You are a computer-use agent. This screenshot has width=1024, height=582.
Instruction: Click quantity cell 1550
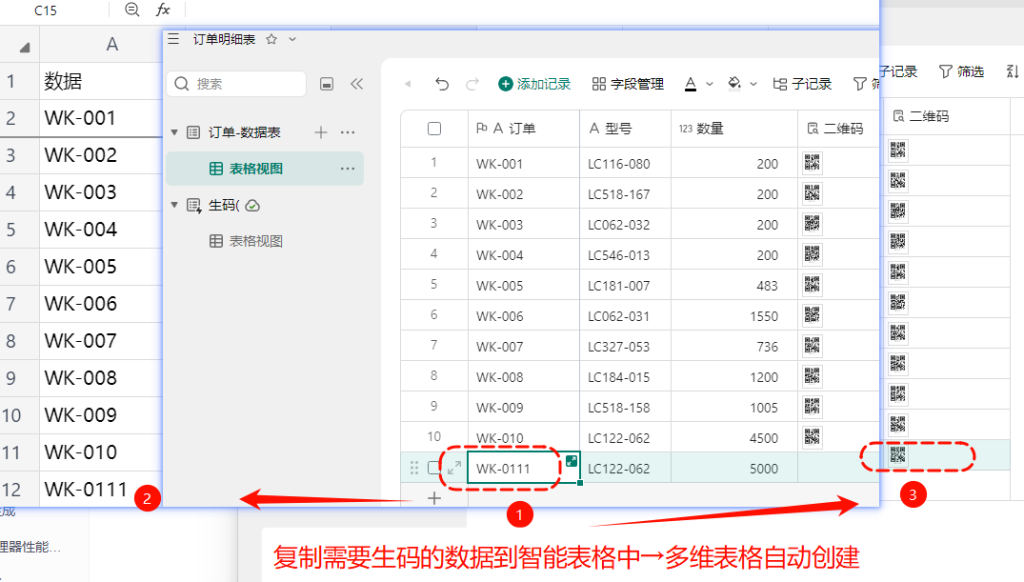click(x=734, y=316)
